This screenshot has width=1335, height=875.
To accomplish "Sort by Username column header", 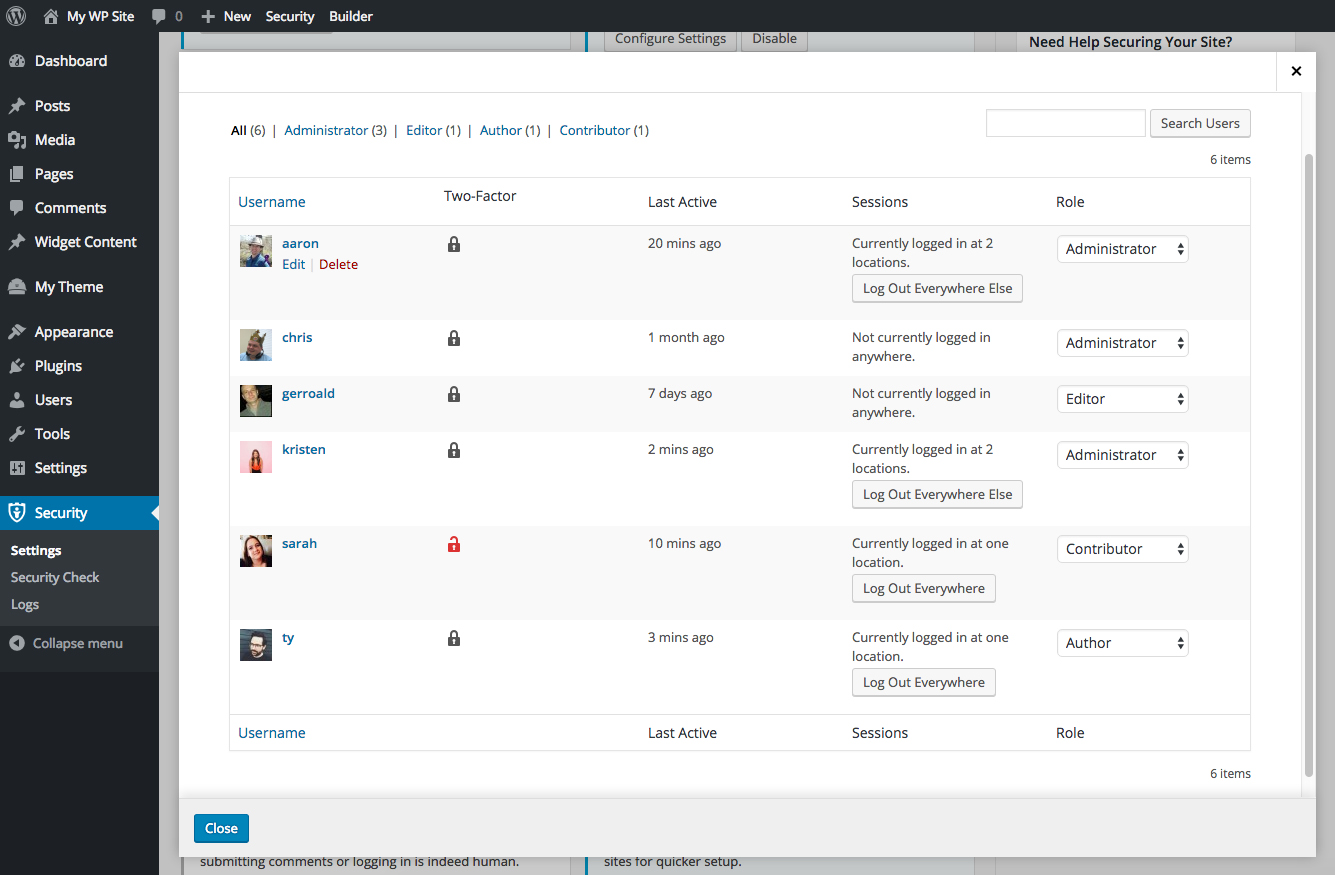I will click(x=272, y=202).
